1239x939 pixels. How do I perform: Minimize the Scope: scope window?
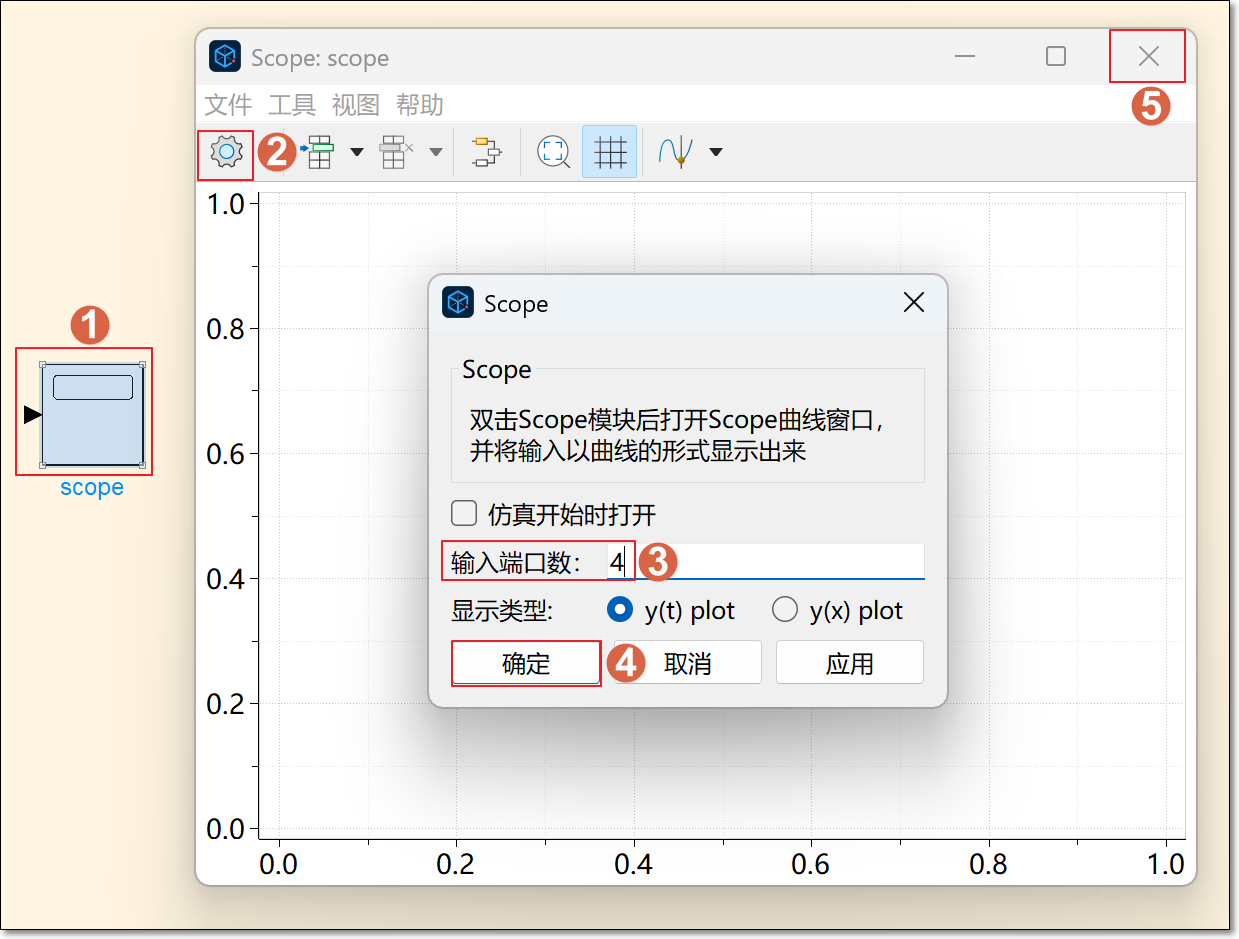[965, 57]
